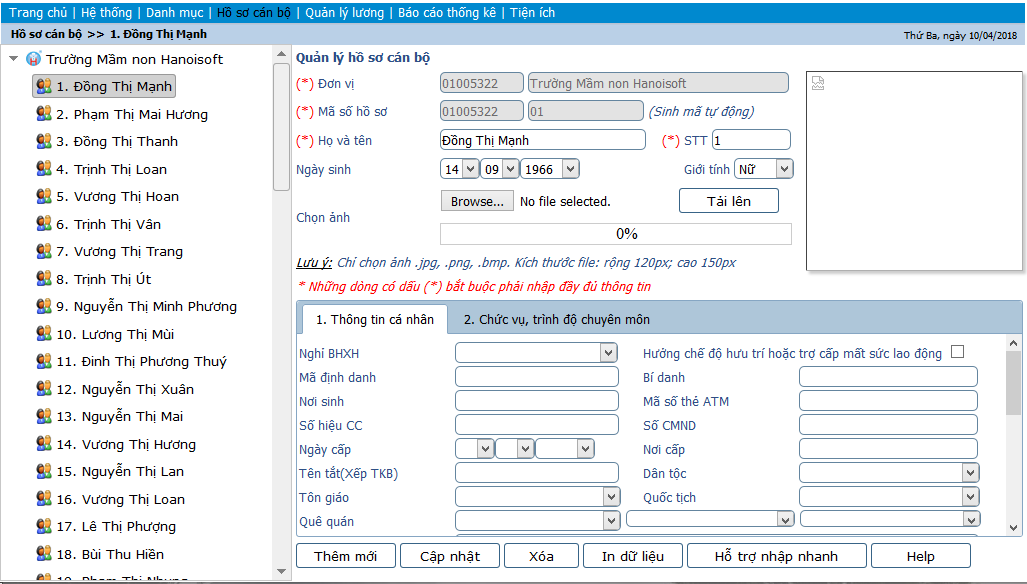Open the Hệ thống menu
This screenshot has height=584, width=1027.
click(x=106, y=12)
